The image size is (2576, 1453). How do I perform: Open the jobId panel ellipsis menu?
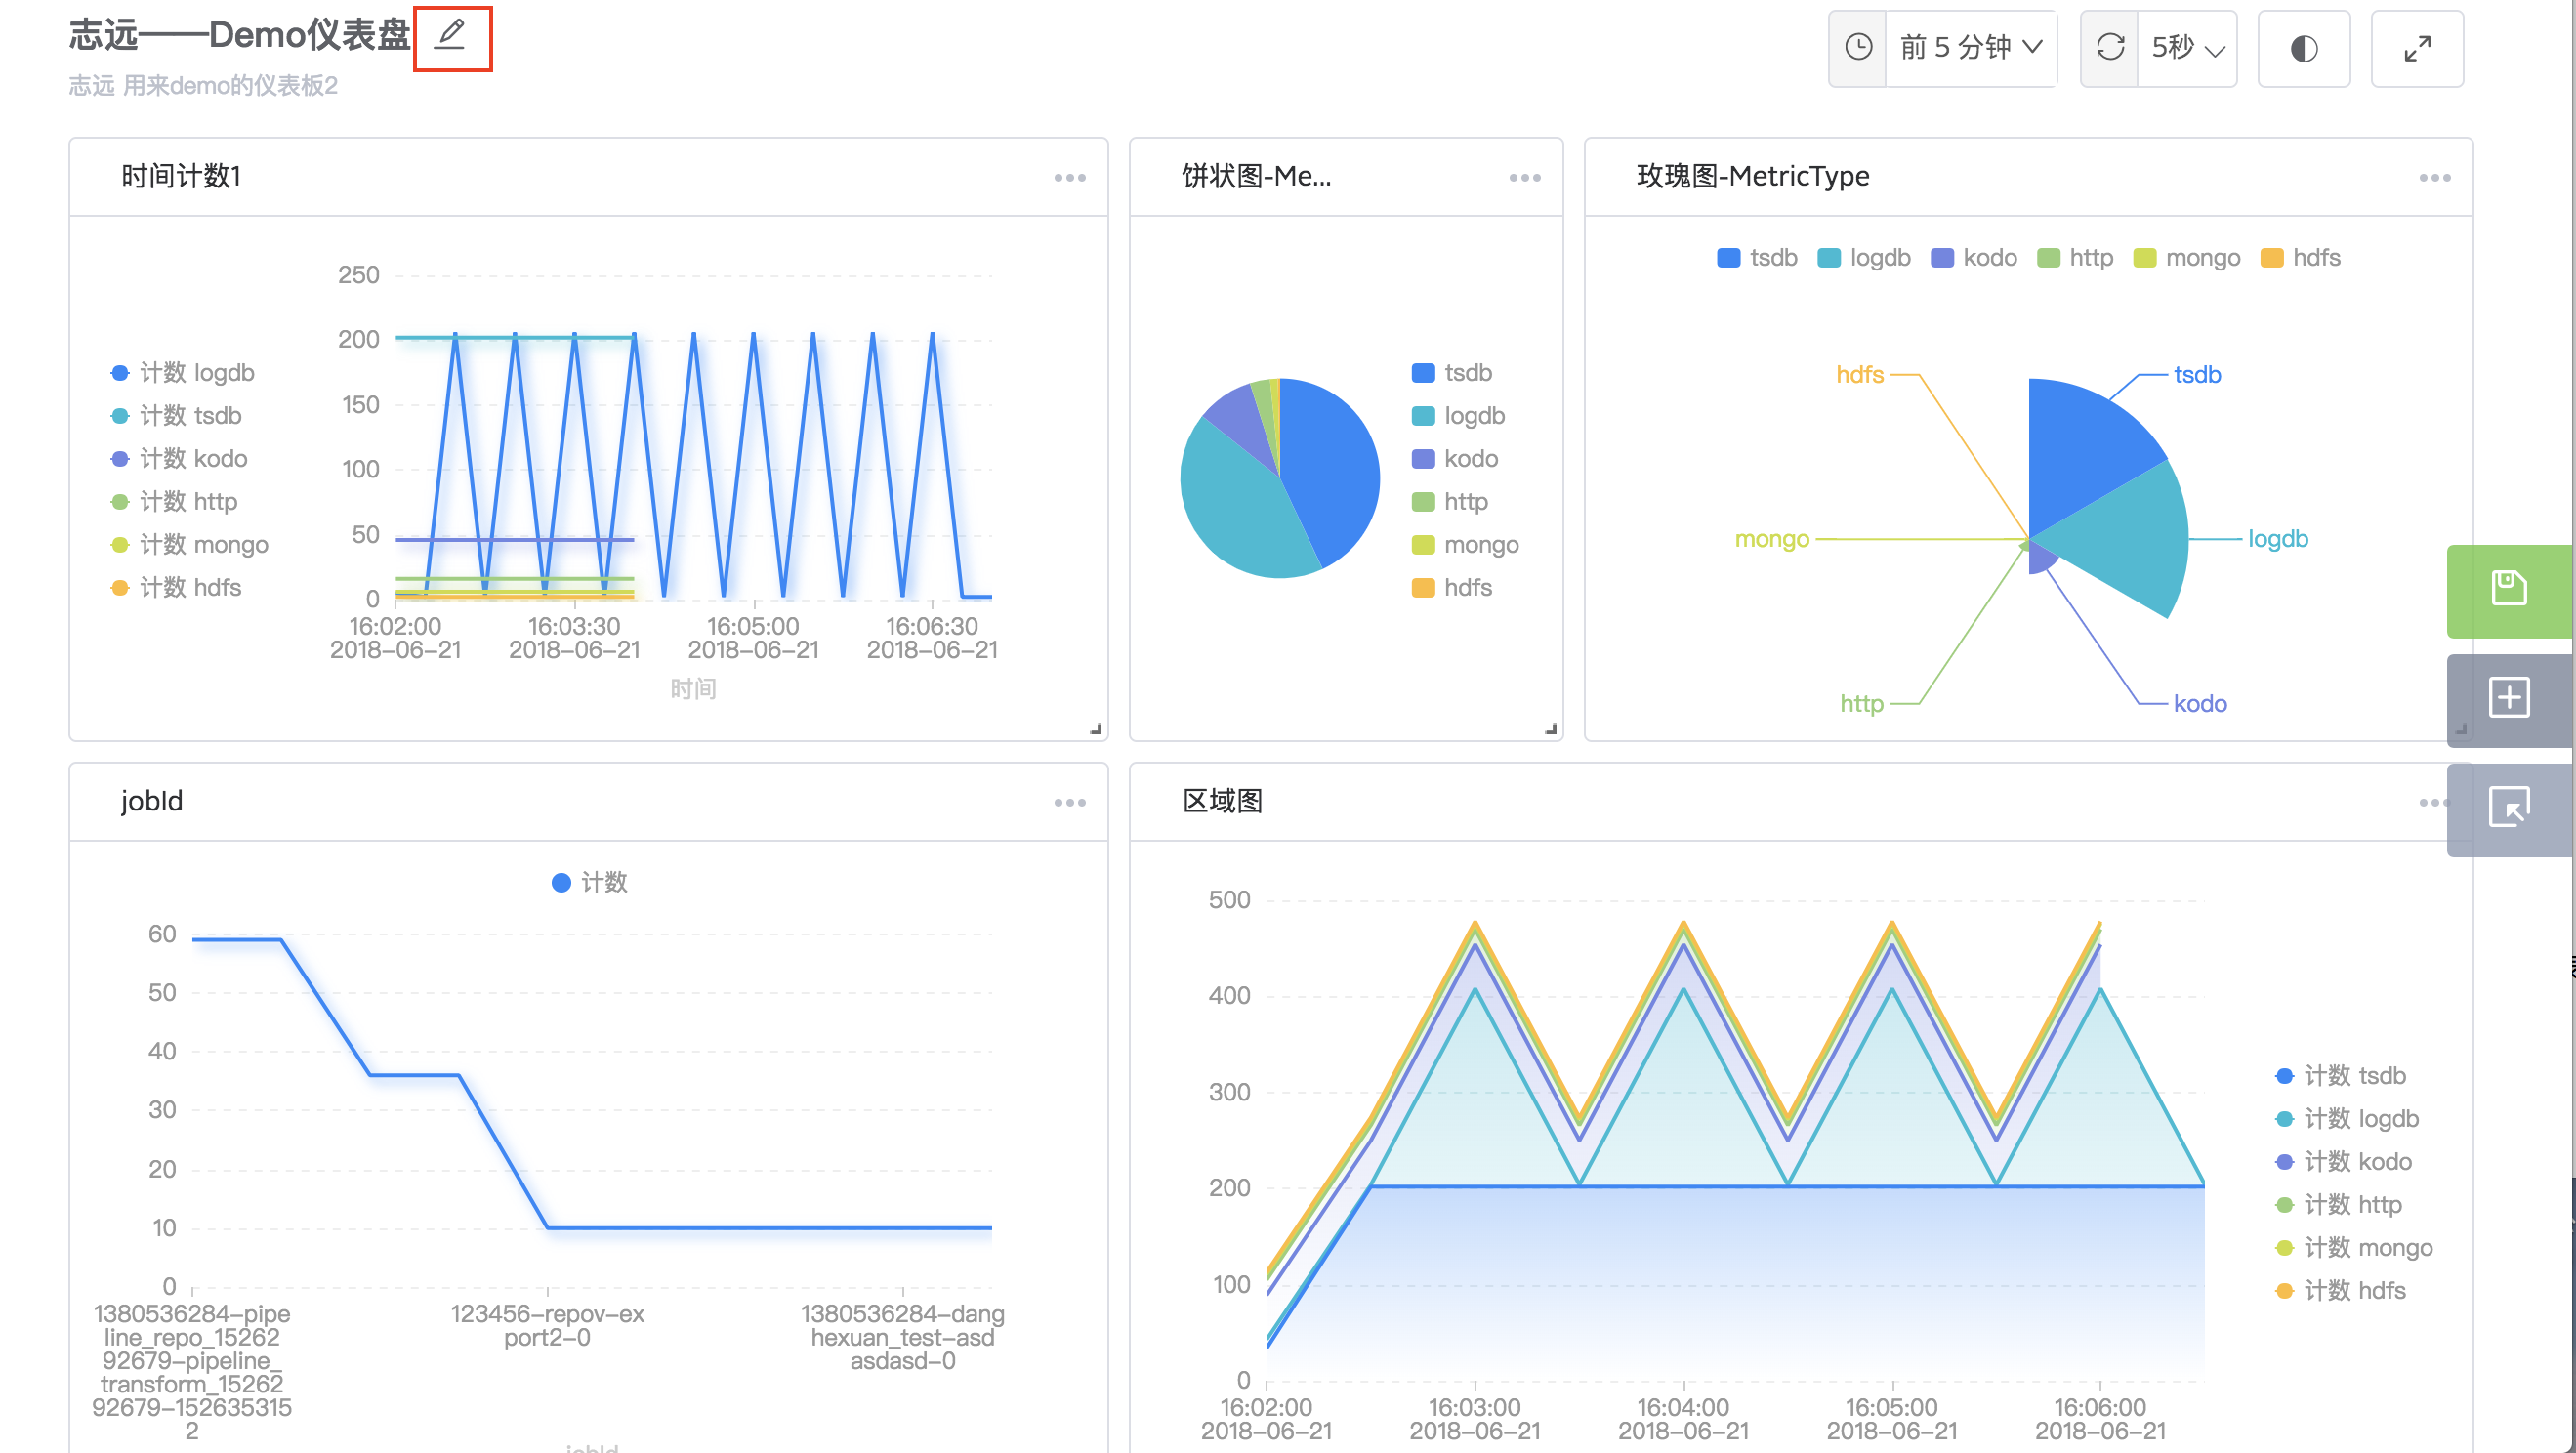(1069, 803)
